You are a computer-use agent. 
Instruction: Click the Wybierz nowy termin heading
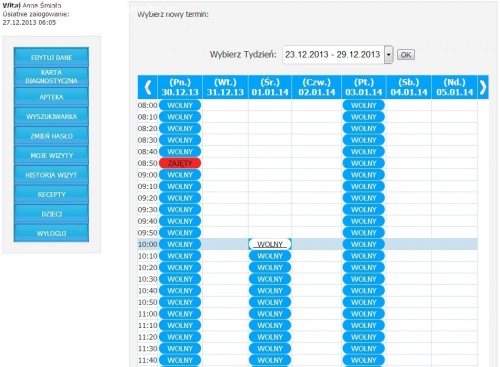coord(173,15)
